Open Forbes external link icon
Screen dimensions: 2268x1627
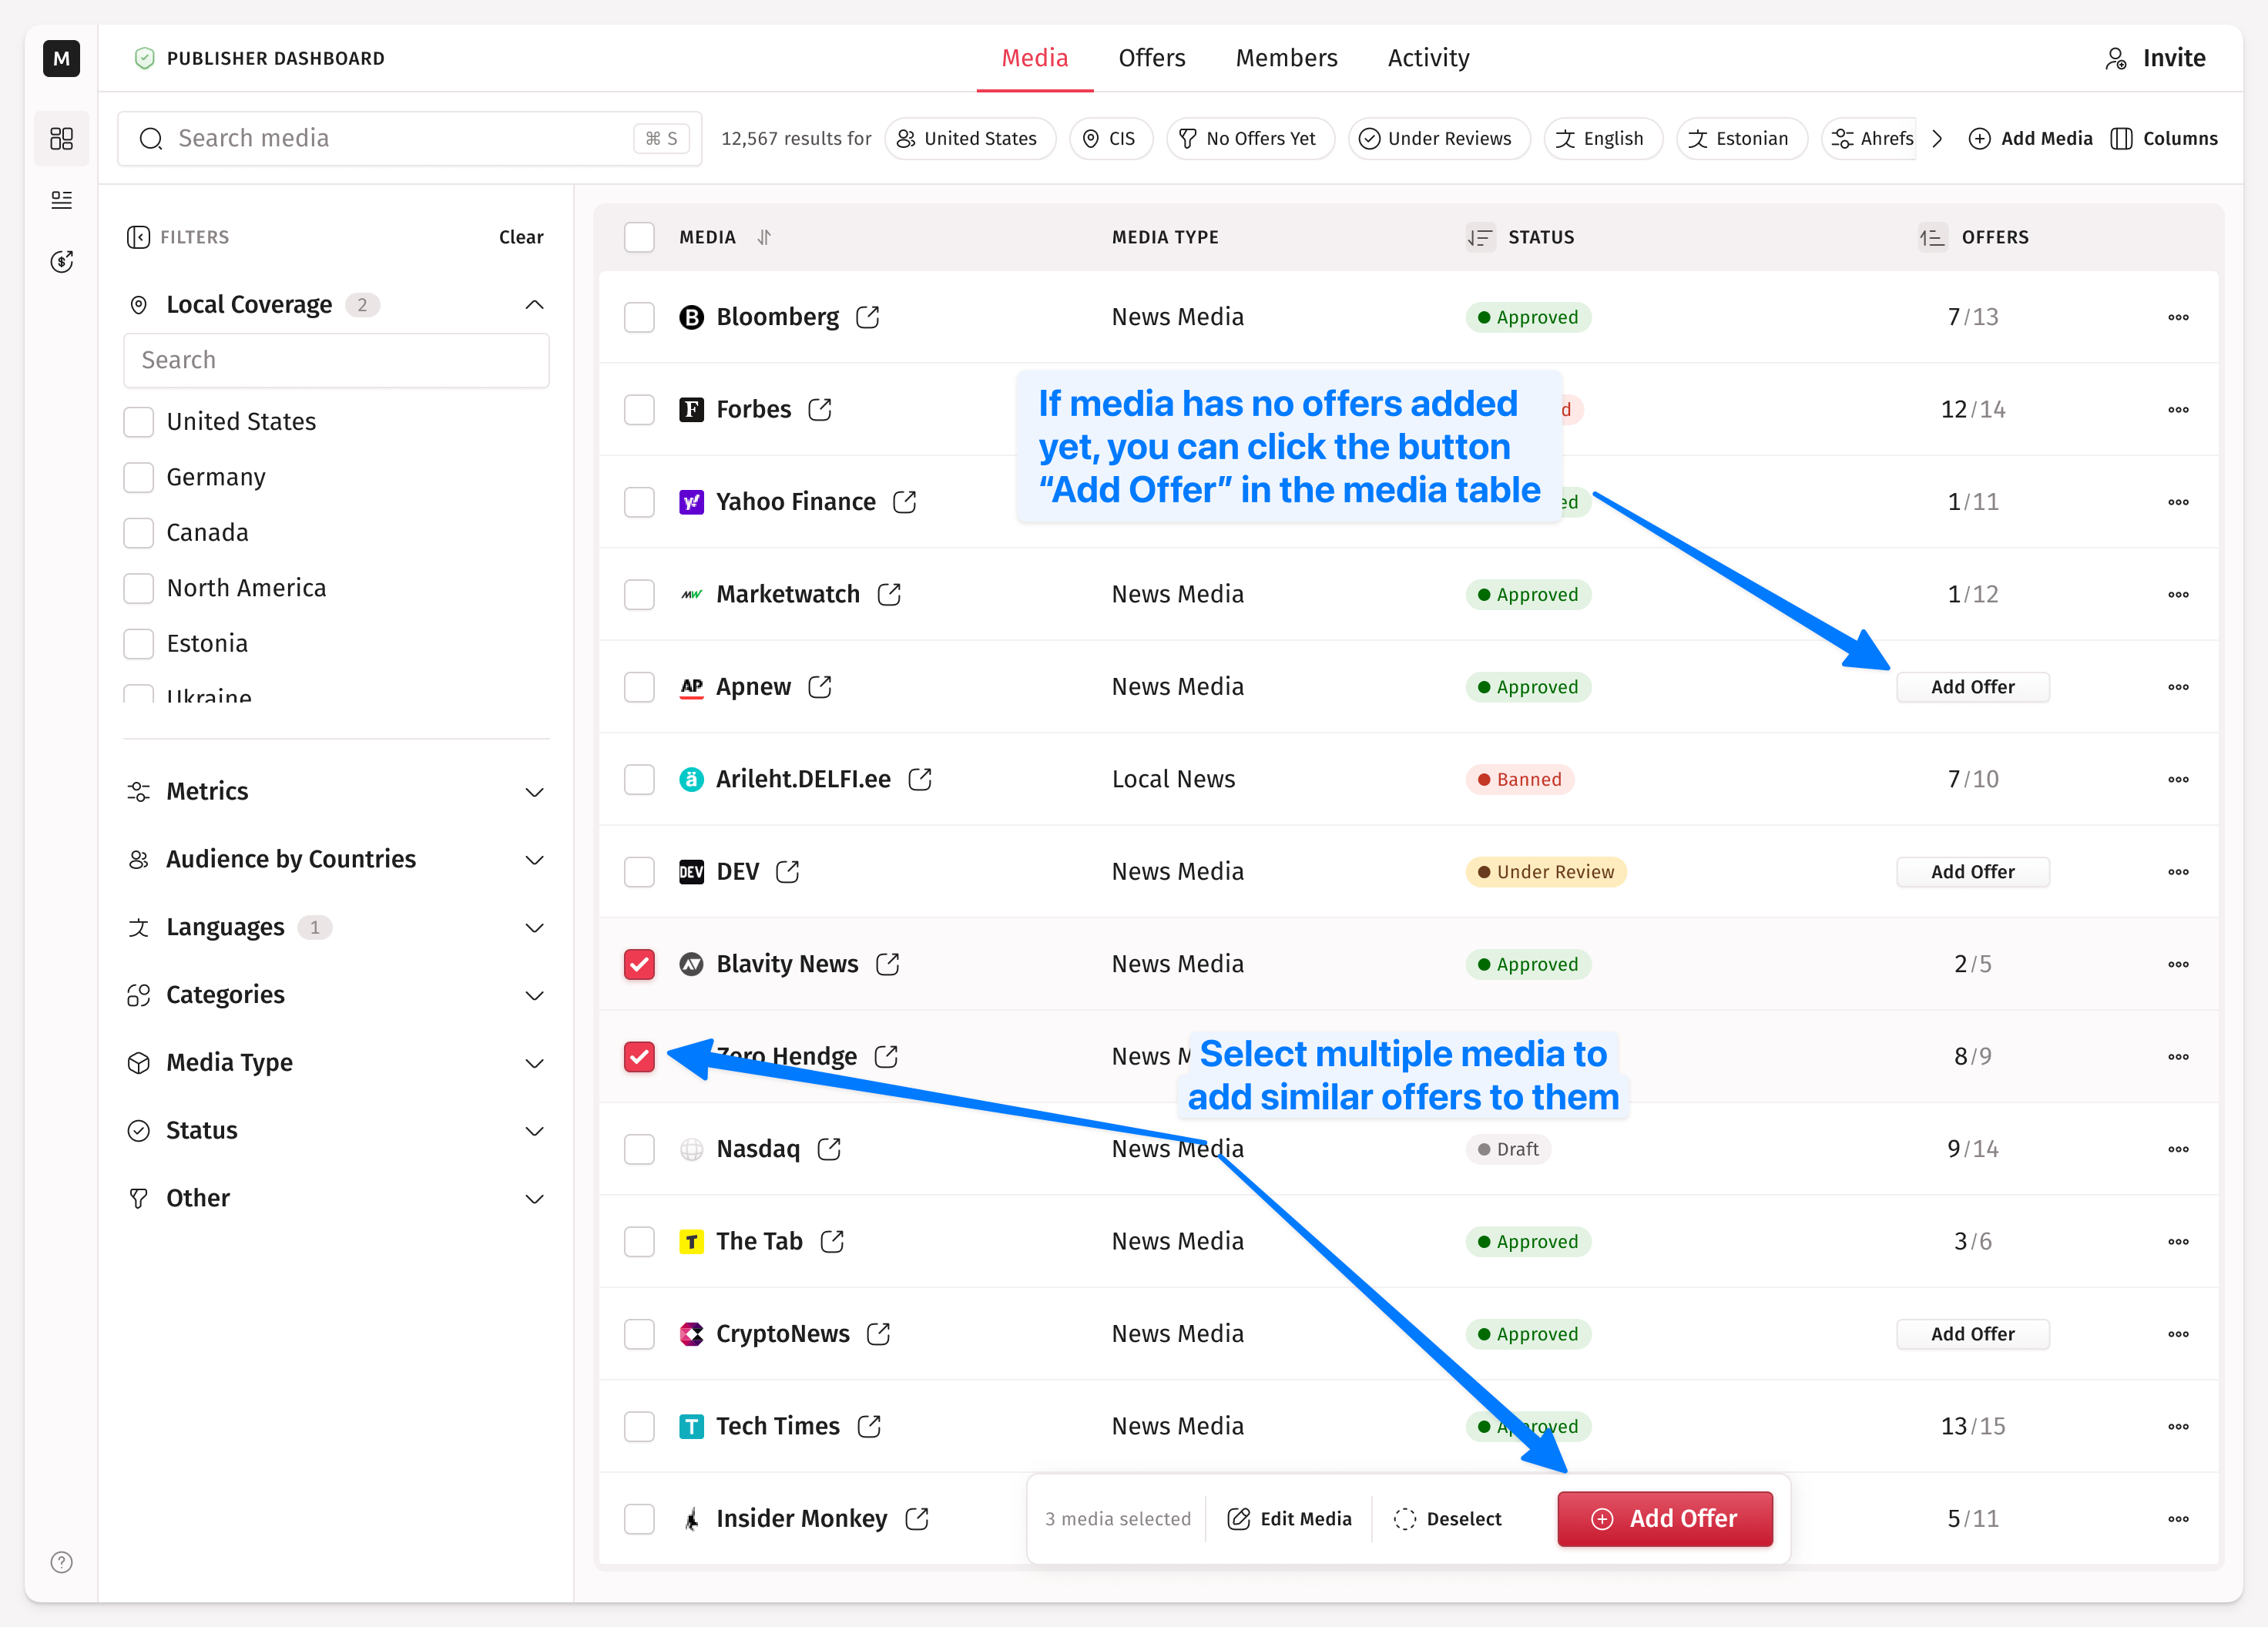coord(820,410)
